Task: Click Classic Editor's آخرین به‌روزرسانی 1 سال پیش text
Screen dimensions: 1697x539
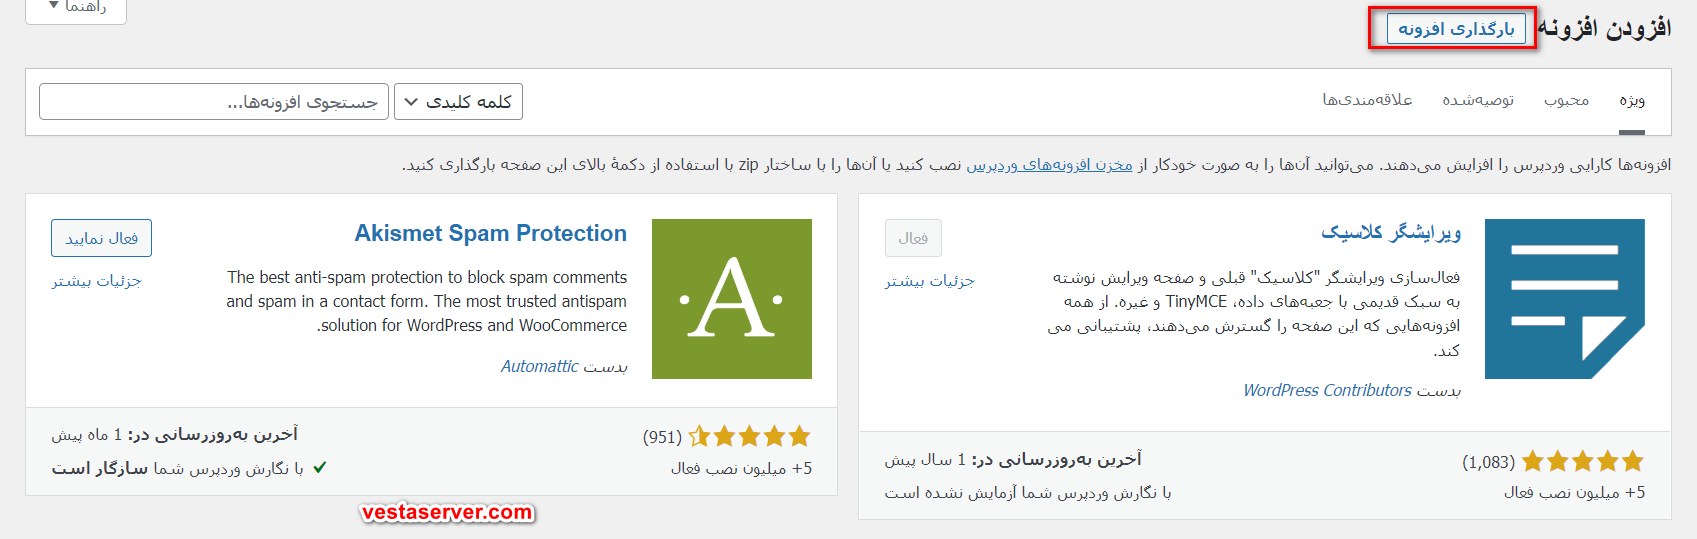Action: coord(1013,459)
